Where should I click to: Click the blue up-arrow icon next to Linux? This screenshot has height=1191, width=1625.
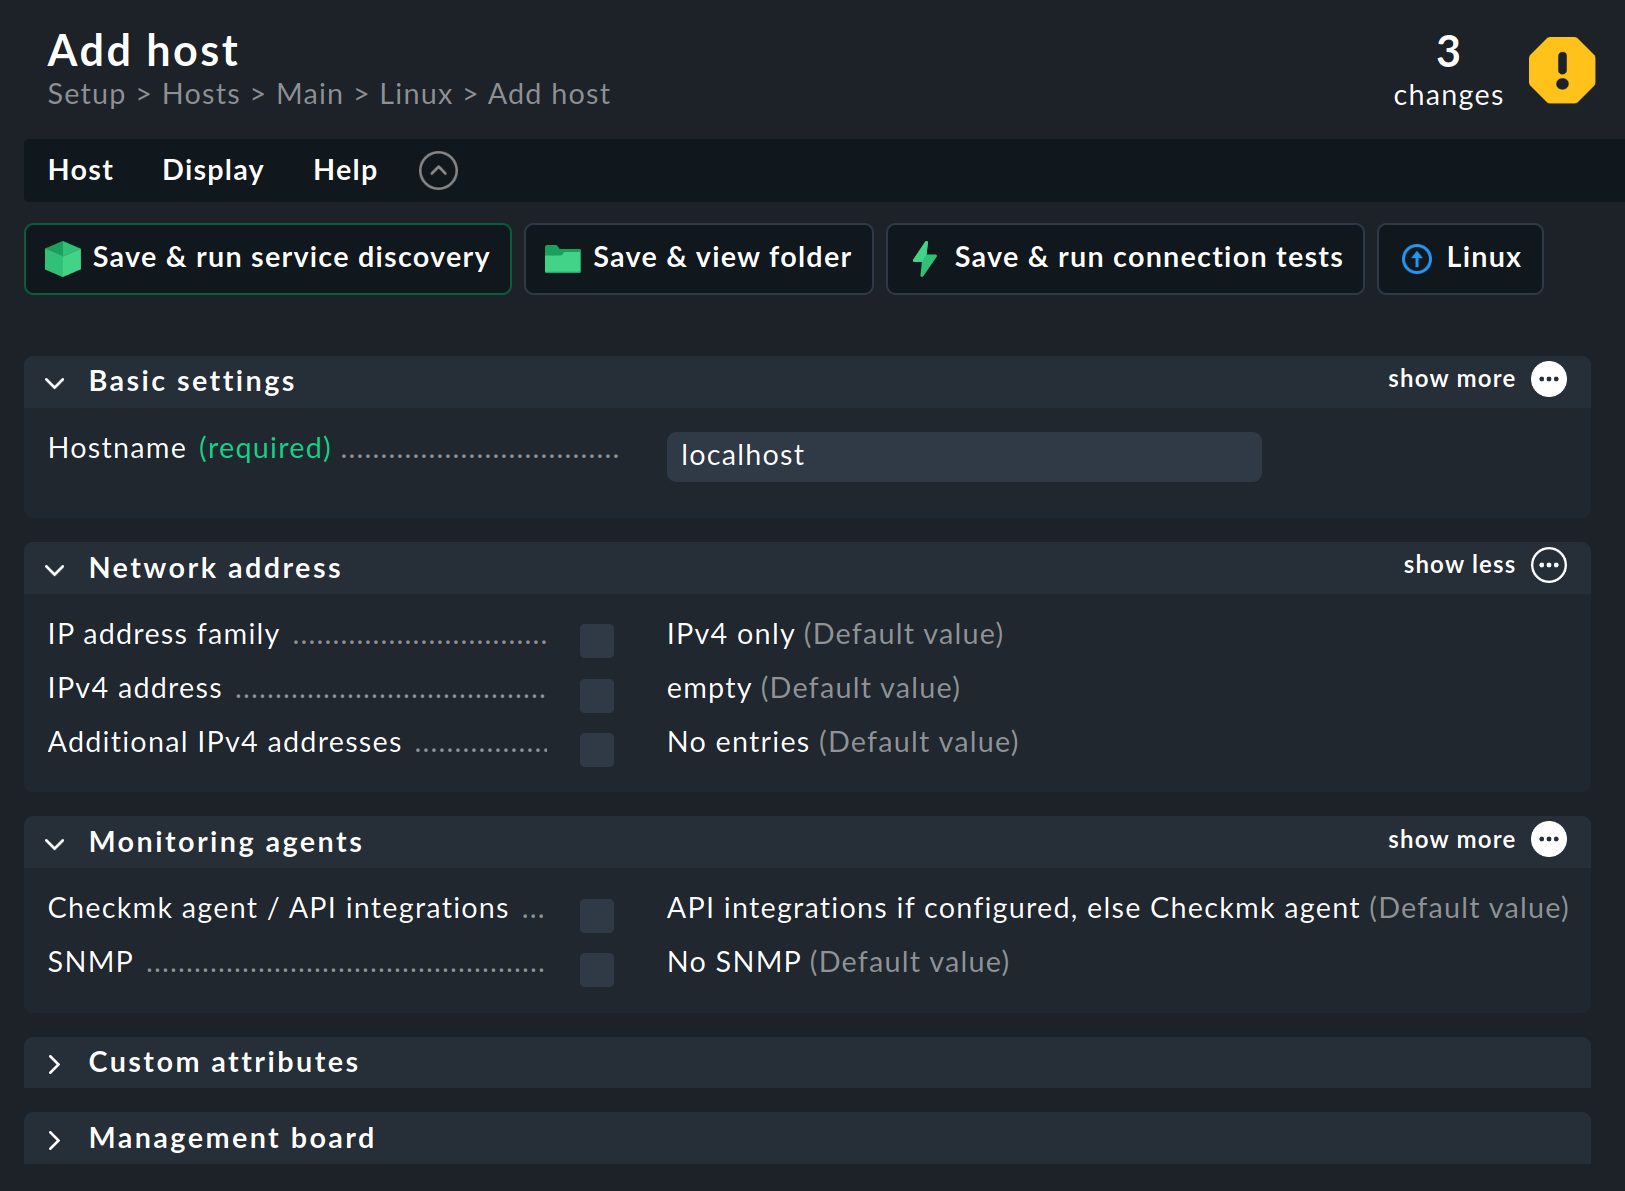(x=1416, y=259)
